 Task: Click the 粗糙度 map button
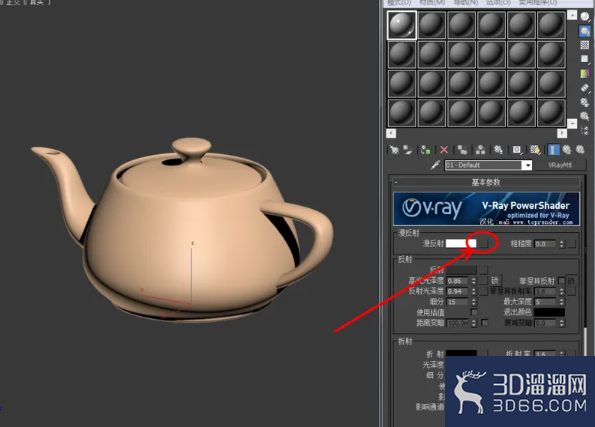[571, 244]
